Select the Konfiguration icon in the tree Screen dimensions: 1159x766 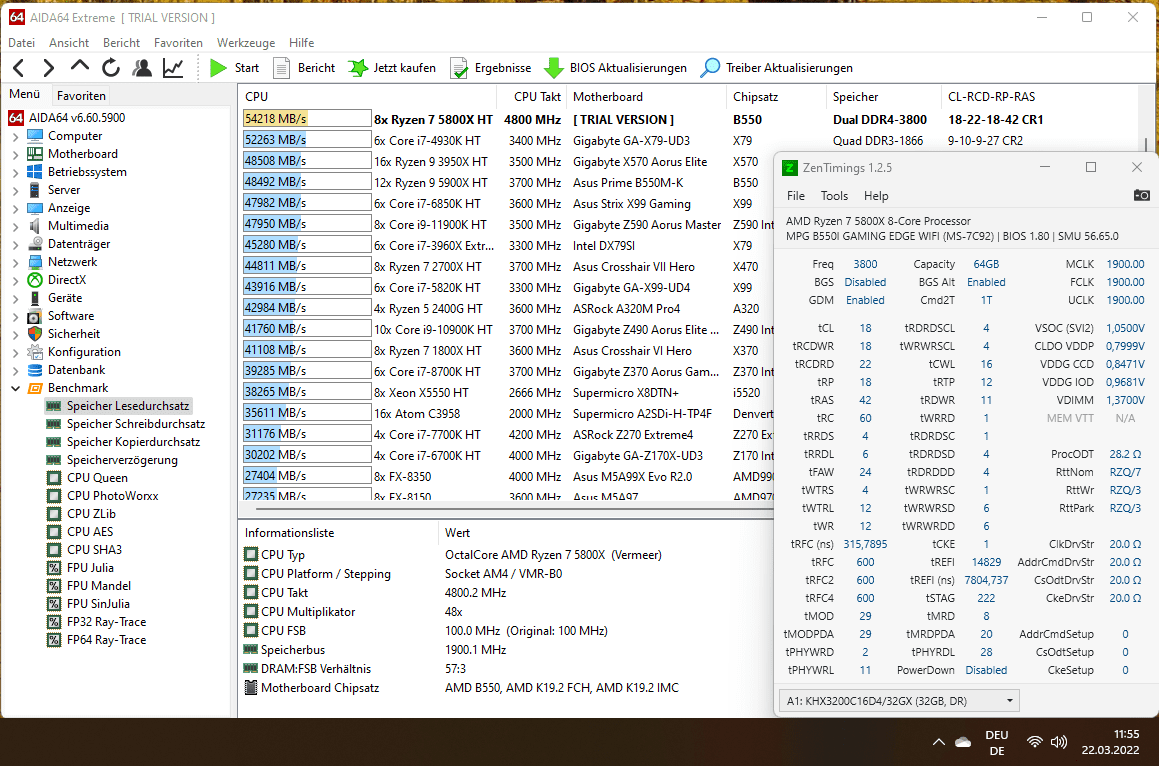click(x=35, y=352)
